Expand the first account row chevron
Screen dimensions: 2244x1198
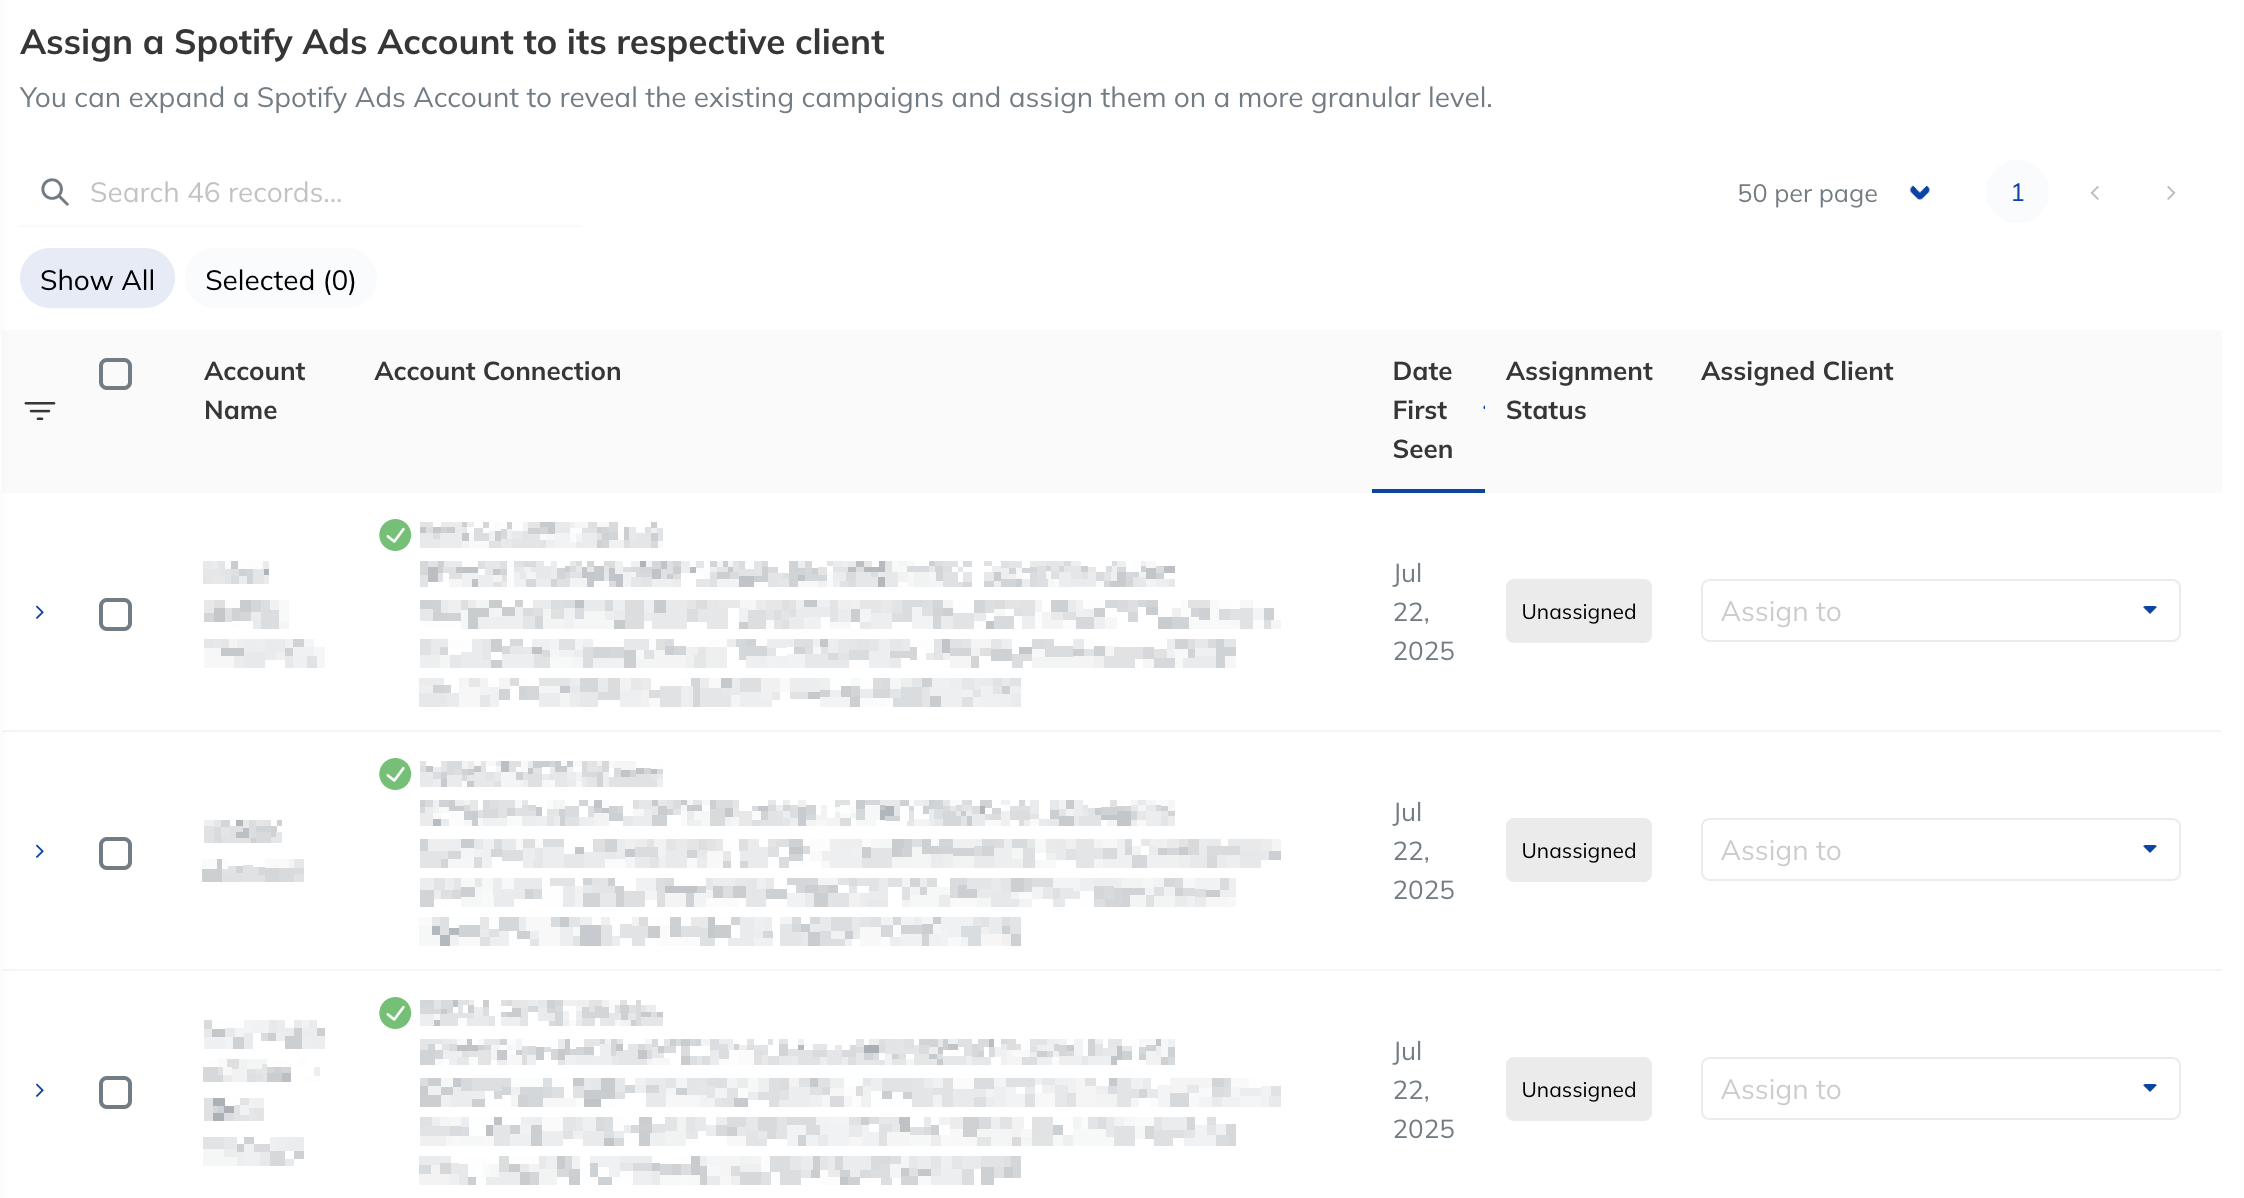coord(40,612)
